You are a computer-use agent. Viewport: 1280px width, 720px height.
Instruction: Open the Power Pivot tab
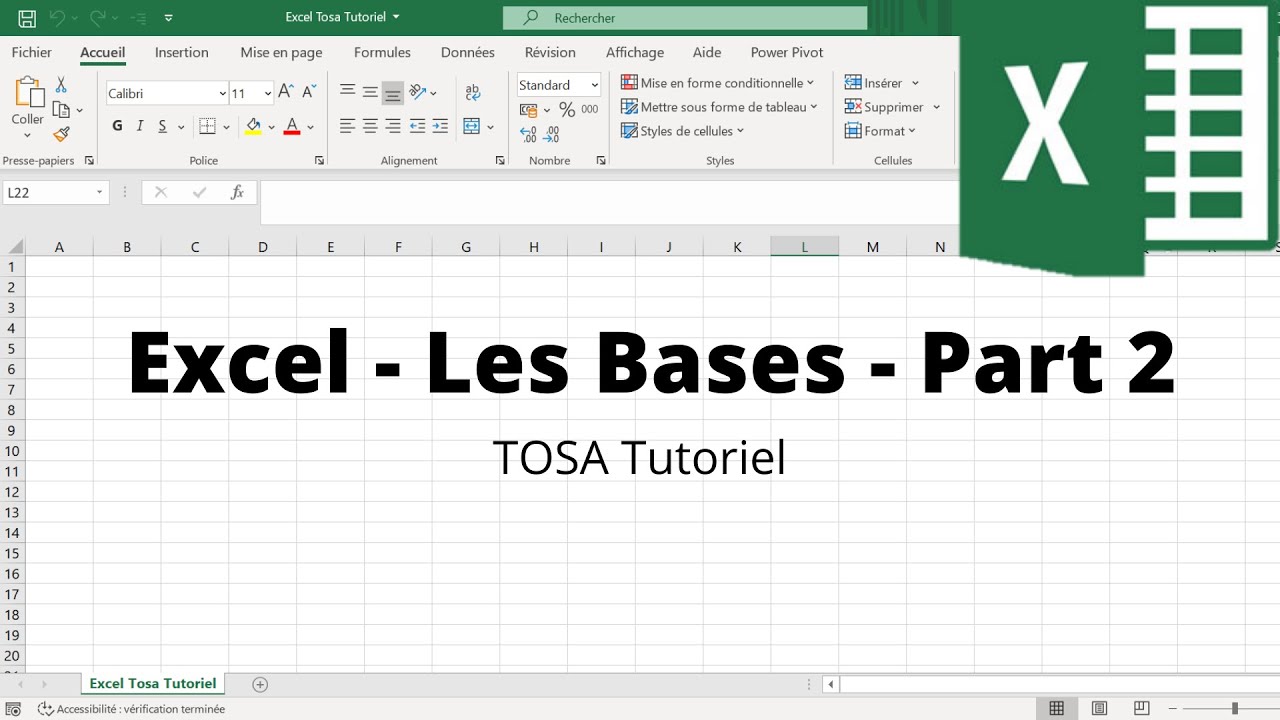tap(787, 52)
